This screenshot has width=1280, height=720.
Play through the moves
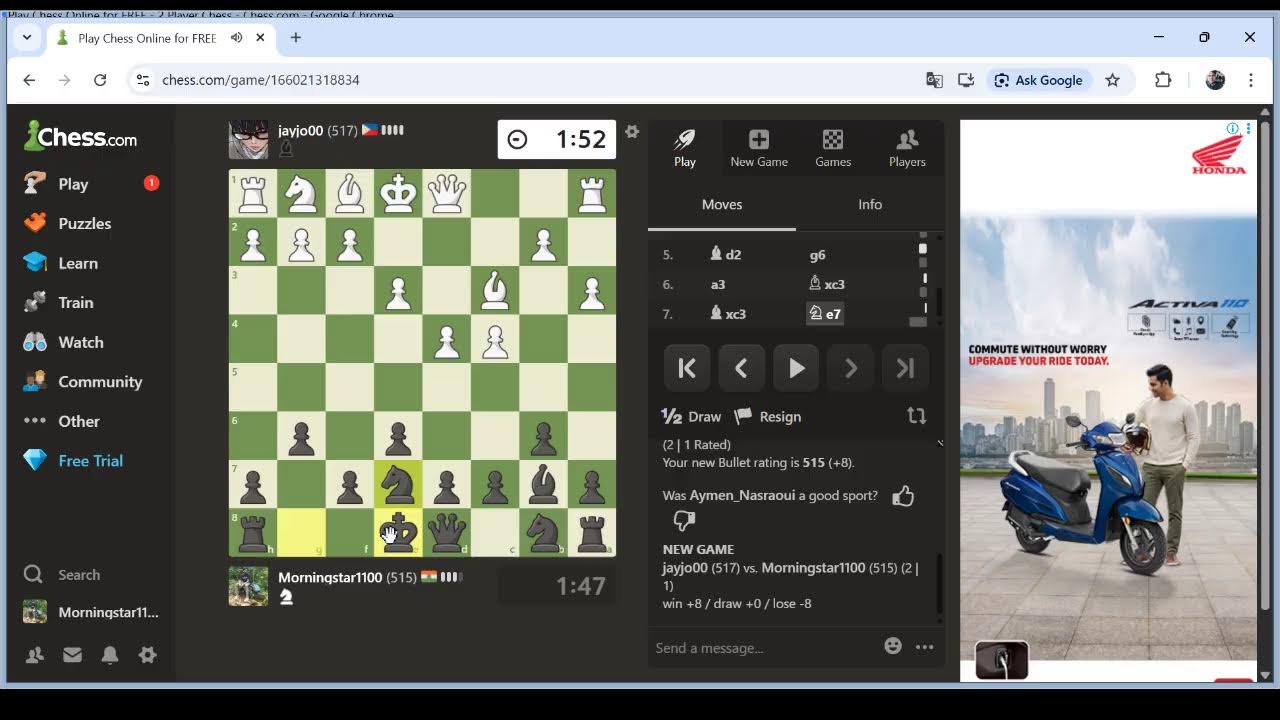[796, 368]
